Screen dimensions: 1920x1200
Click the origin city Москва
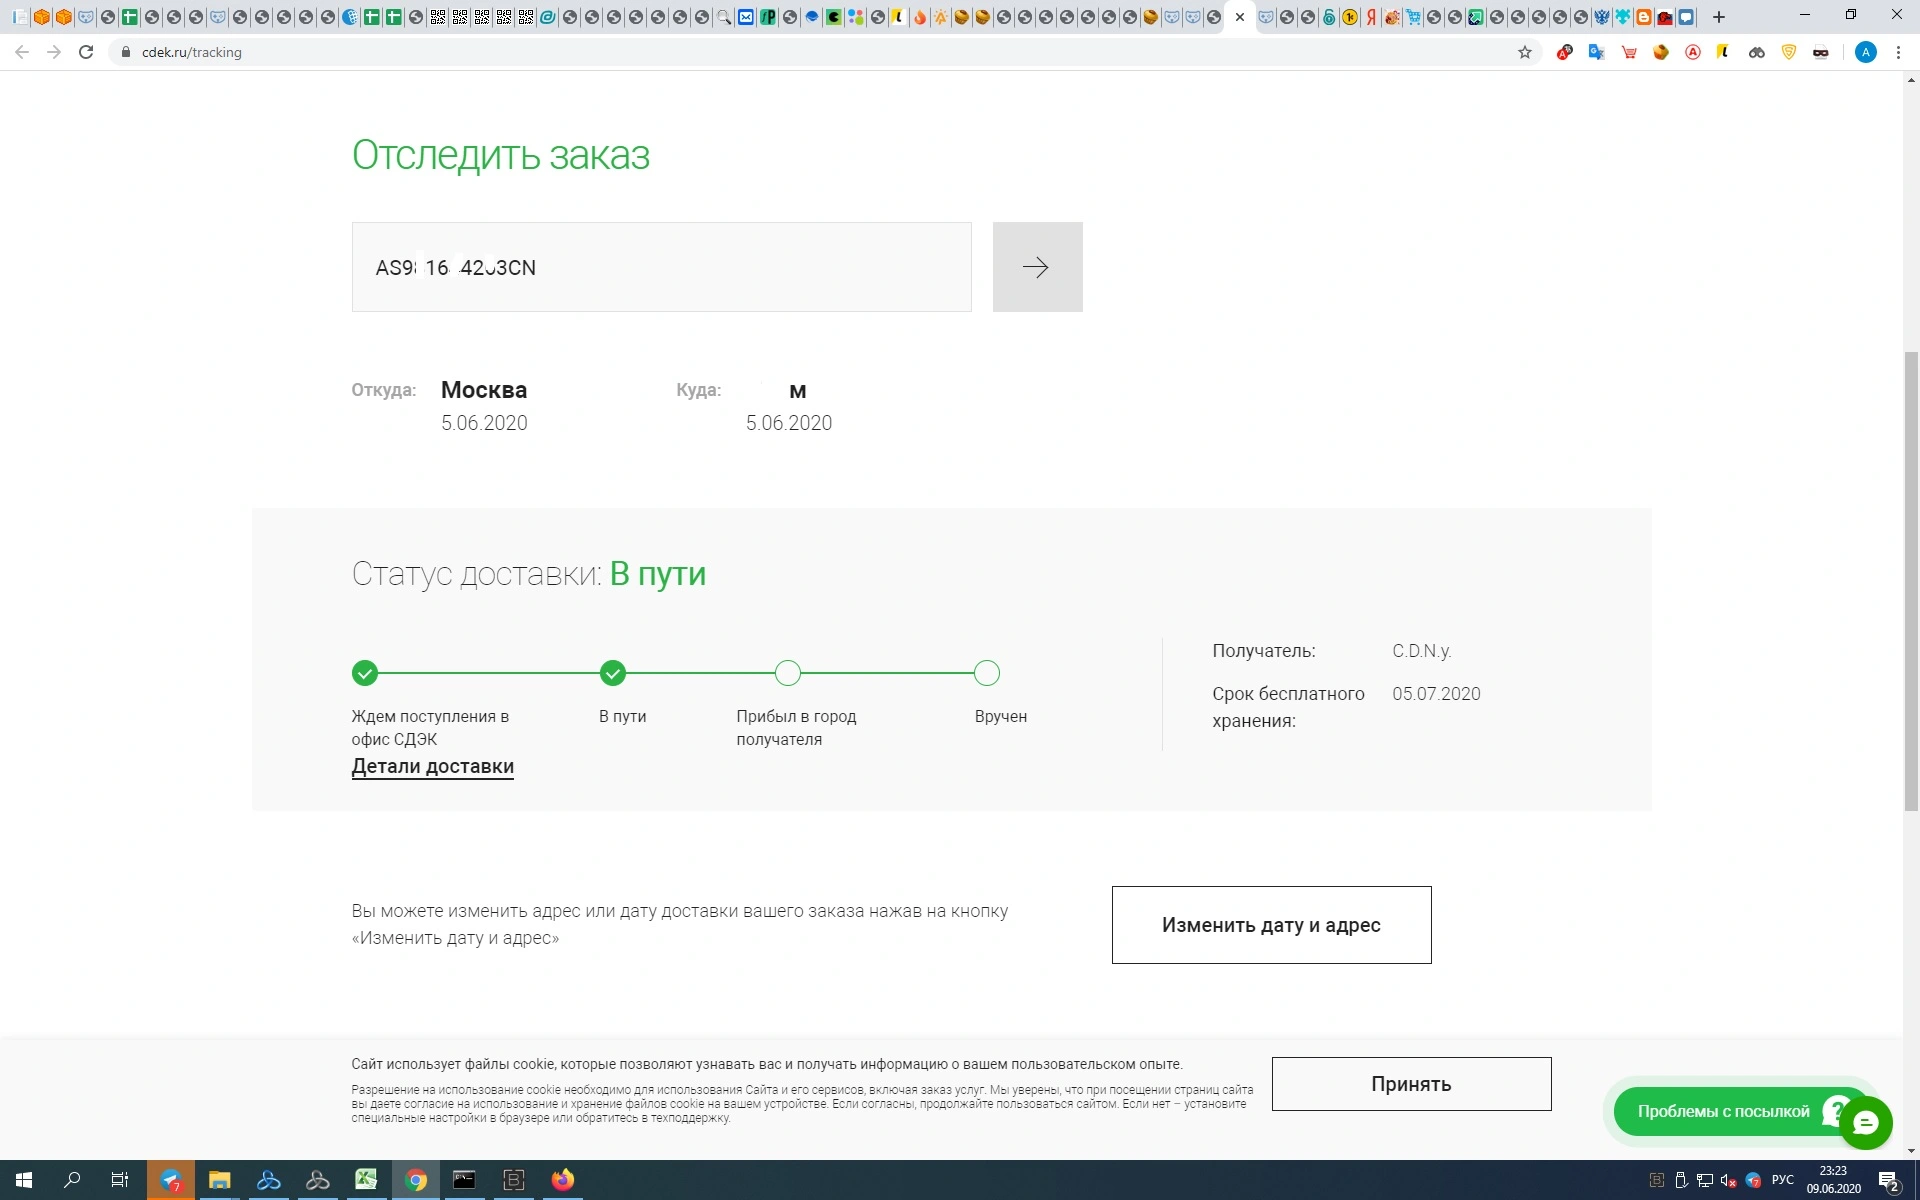484,390
